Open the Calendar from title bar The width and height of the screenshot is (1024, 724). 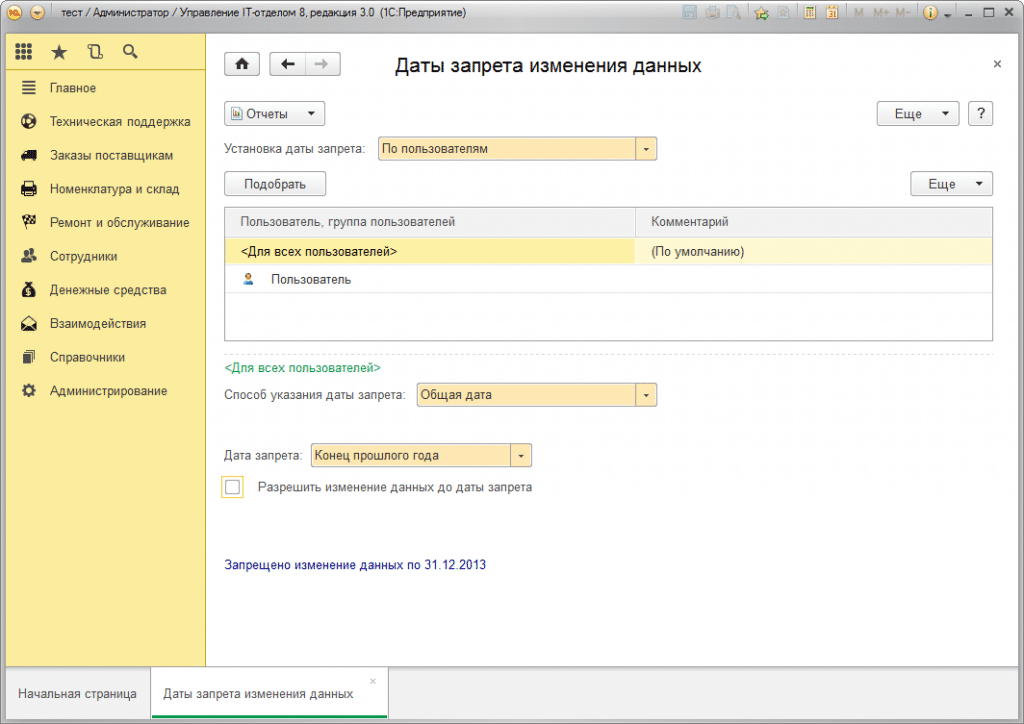coord(832,12)
